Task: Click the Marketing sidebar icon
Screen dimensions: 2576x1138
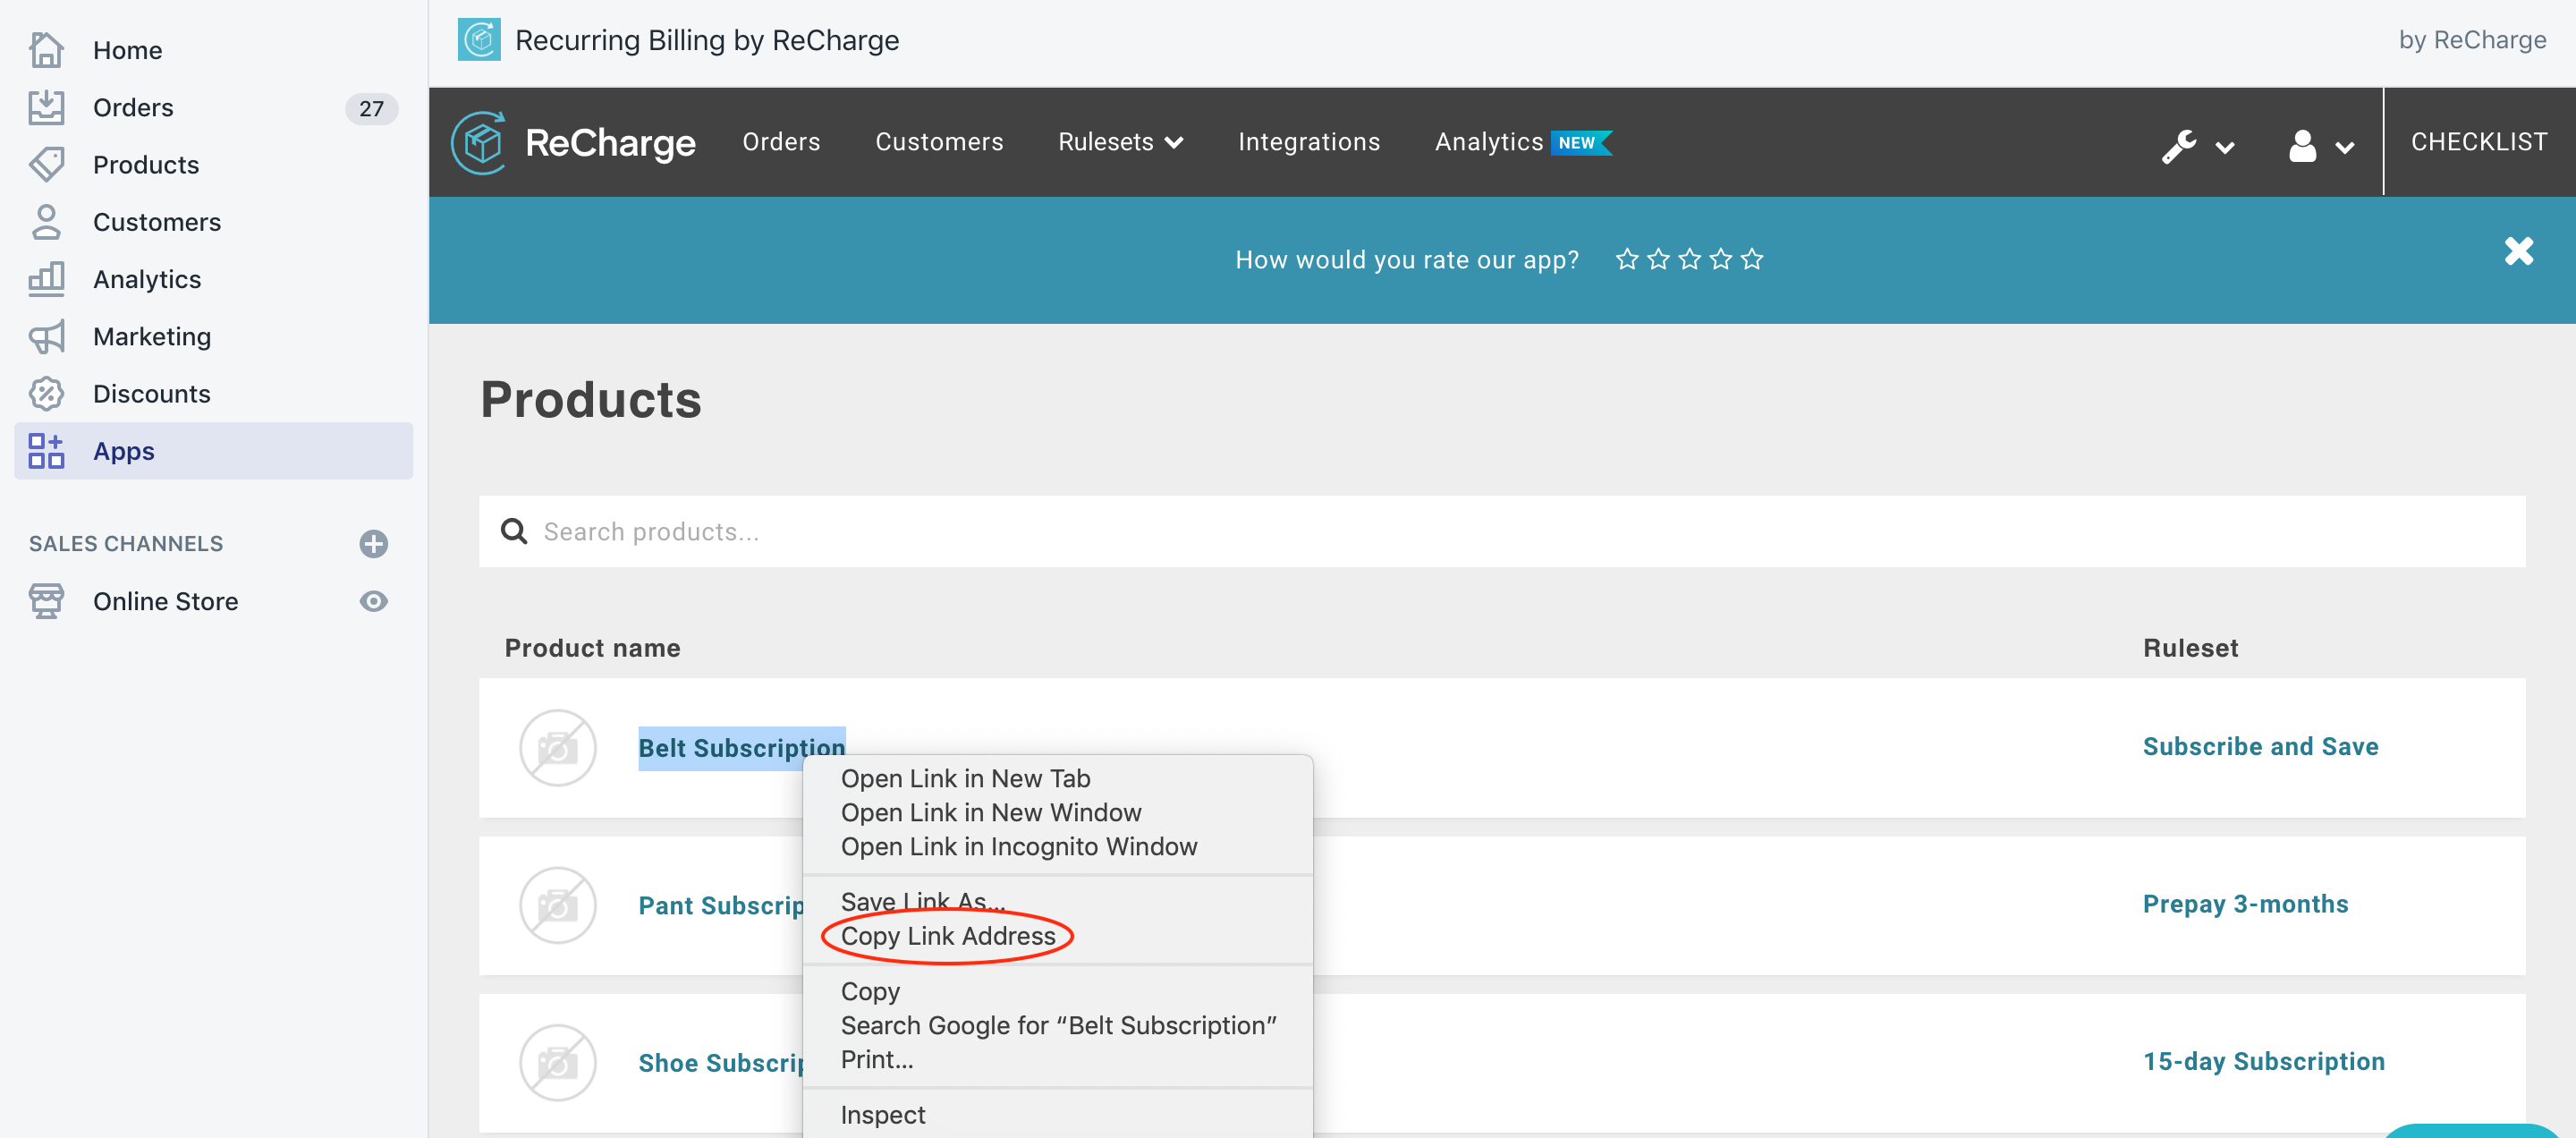Action: [x=46, y=335]
